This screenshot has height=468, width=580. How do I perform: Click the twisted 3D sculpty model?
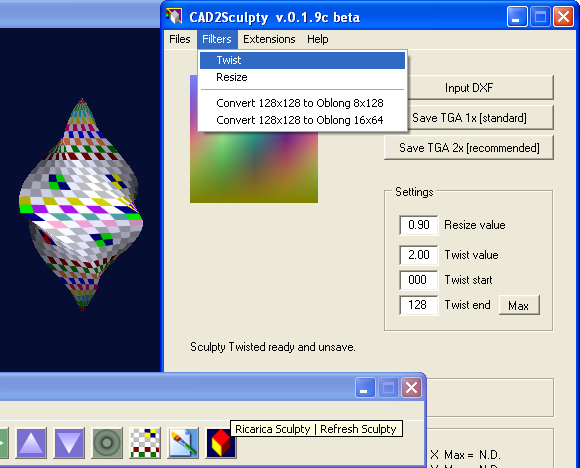(81, 205)
